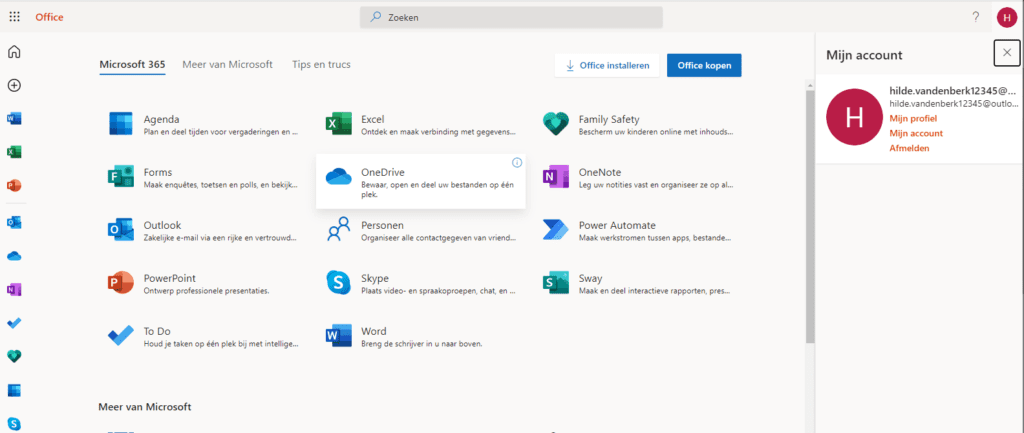Click the Office logo text
The width and height of the screenshot is (1024, 433).
click(50, 17)
